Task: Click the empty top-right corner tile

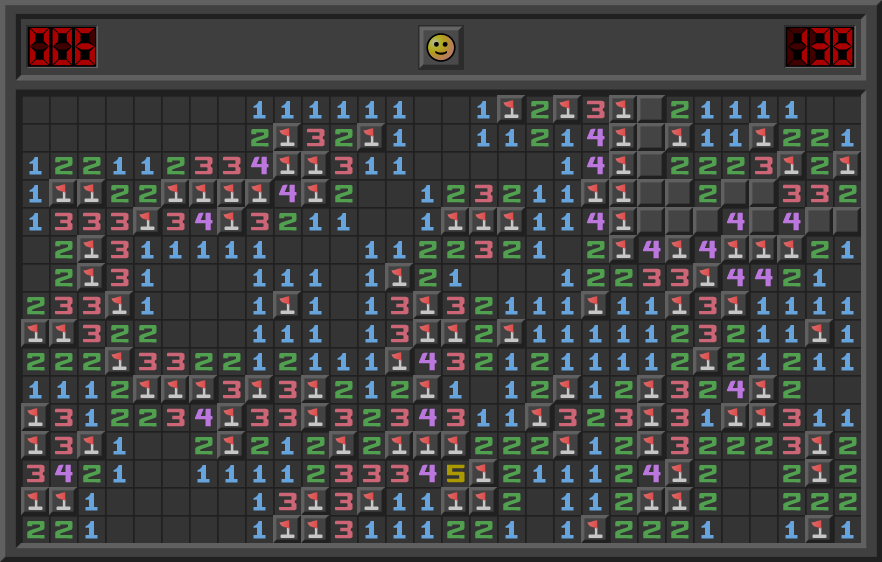Action: (x=848, y=109)
